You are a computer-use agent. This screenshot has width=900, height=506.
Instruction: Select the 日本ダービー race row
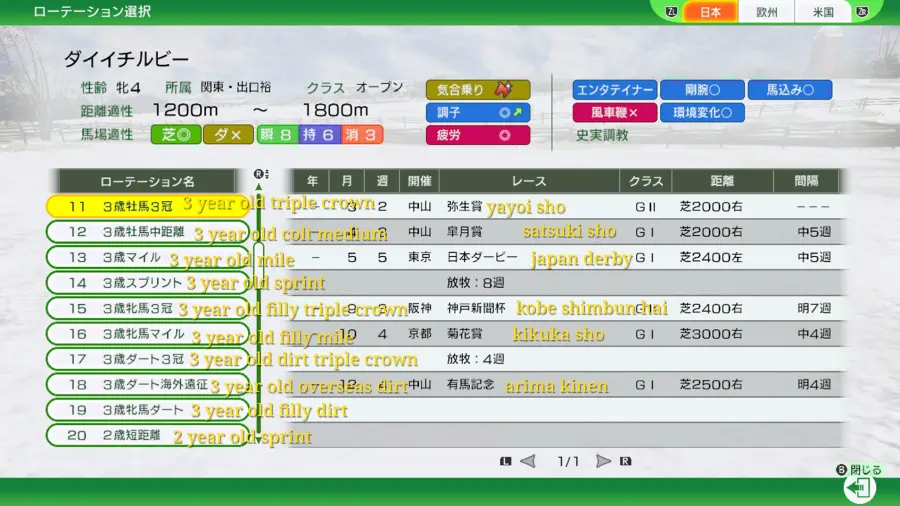(560, 257)
